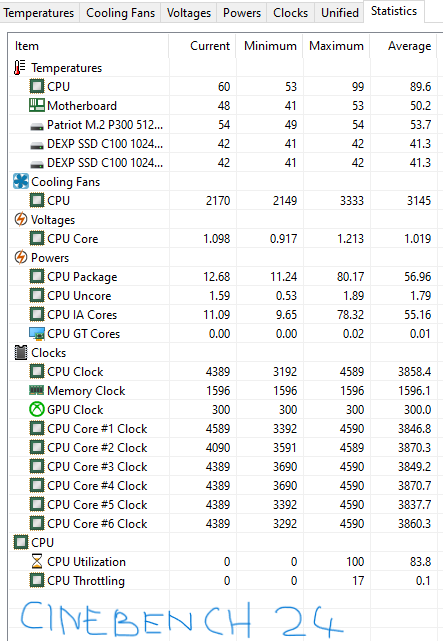Select the CPU group row above Utilization
This screenshot has height=641, width=443.
click(223, 542)
